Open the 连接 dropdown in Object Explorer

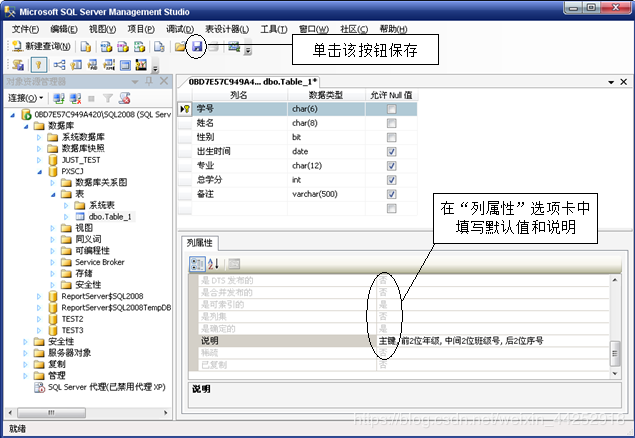point(26,99)
